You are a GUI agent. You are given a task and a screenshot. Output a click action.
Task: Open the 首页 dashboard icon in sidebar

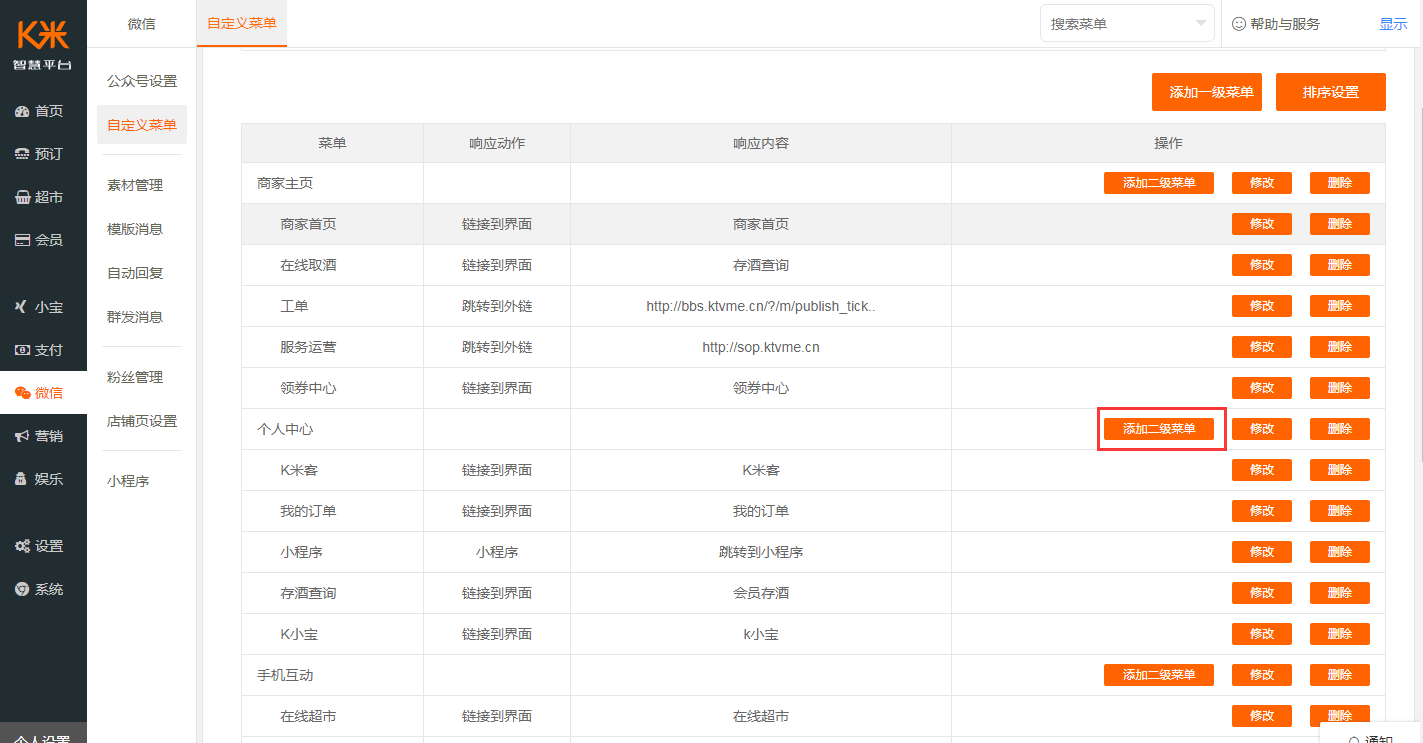pyautogui.click(x=22, y=111)
